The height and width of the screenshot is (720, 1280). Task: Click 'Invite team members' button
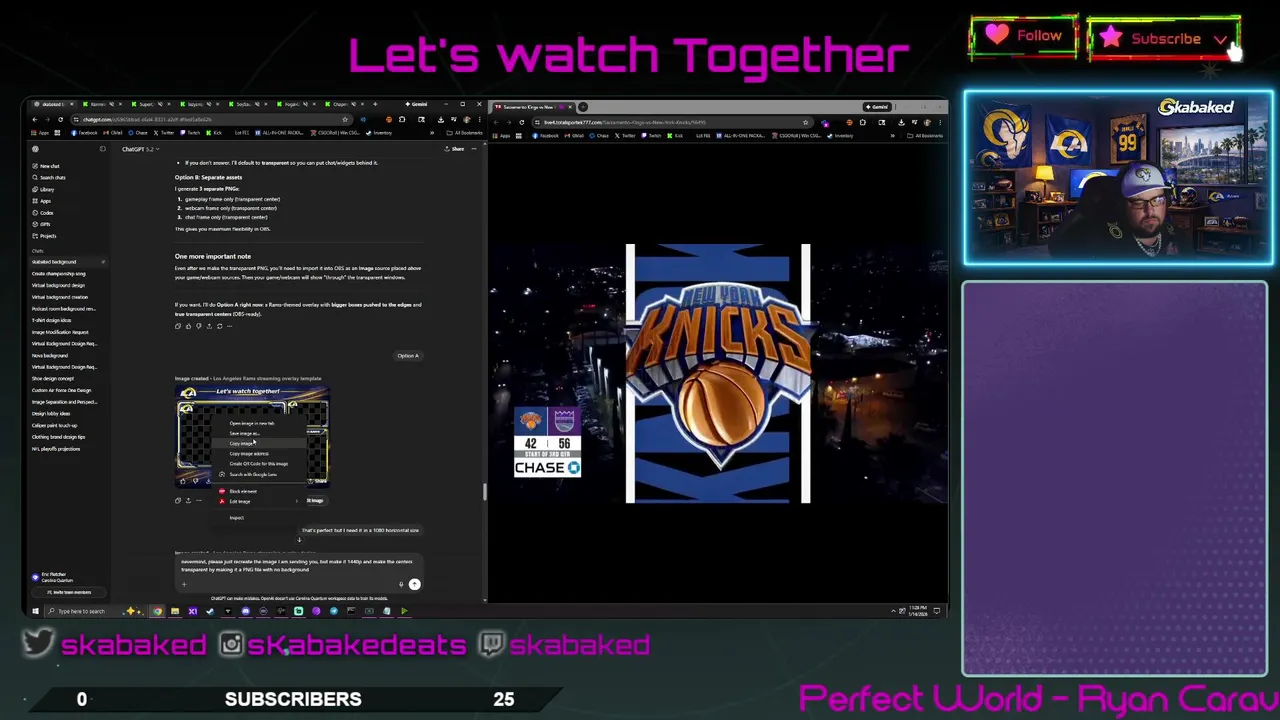70,592
